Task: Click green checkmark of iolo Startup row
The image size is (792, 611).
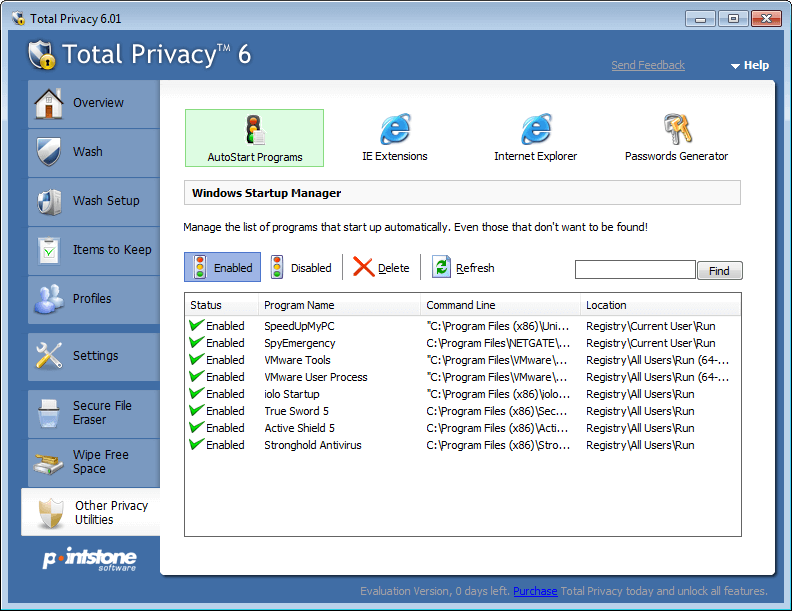Action: 196,393
